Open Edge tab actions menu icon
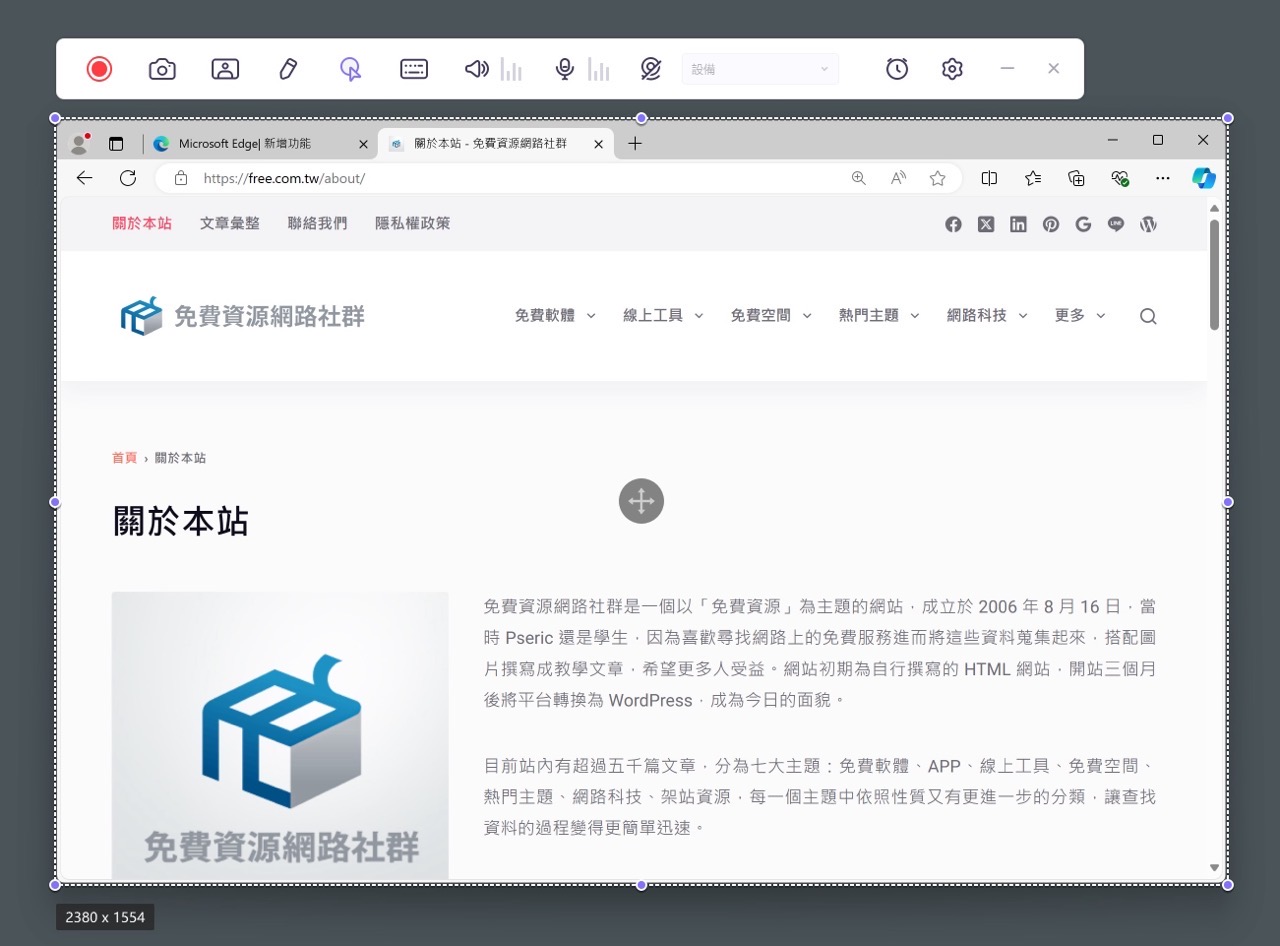 [x=116, y=144]
